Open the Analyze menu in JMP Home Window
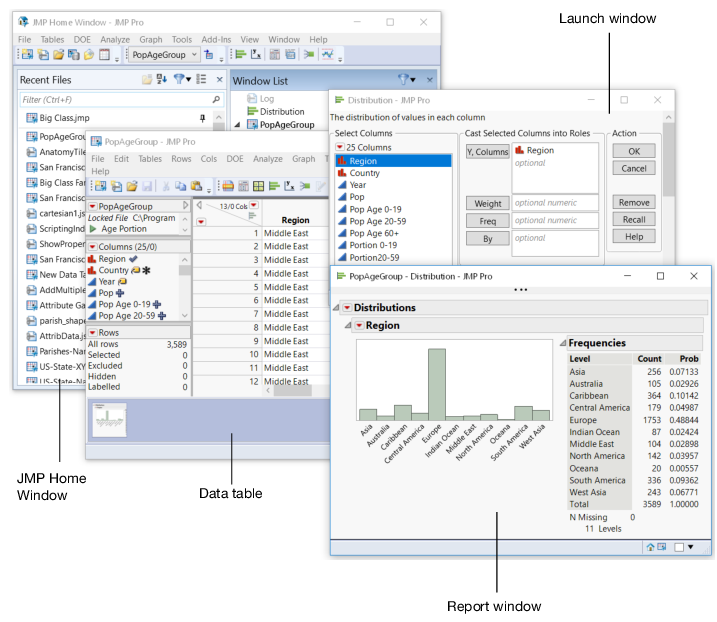Viewport: 717px width, 622px height. 115,40
